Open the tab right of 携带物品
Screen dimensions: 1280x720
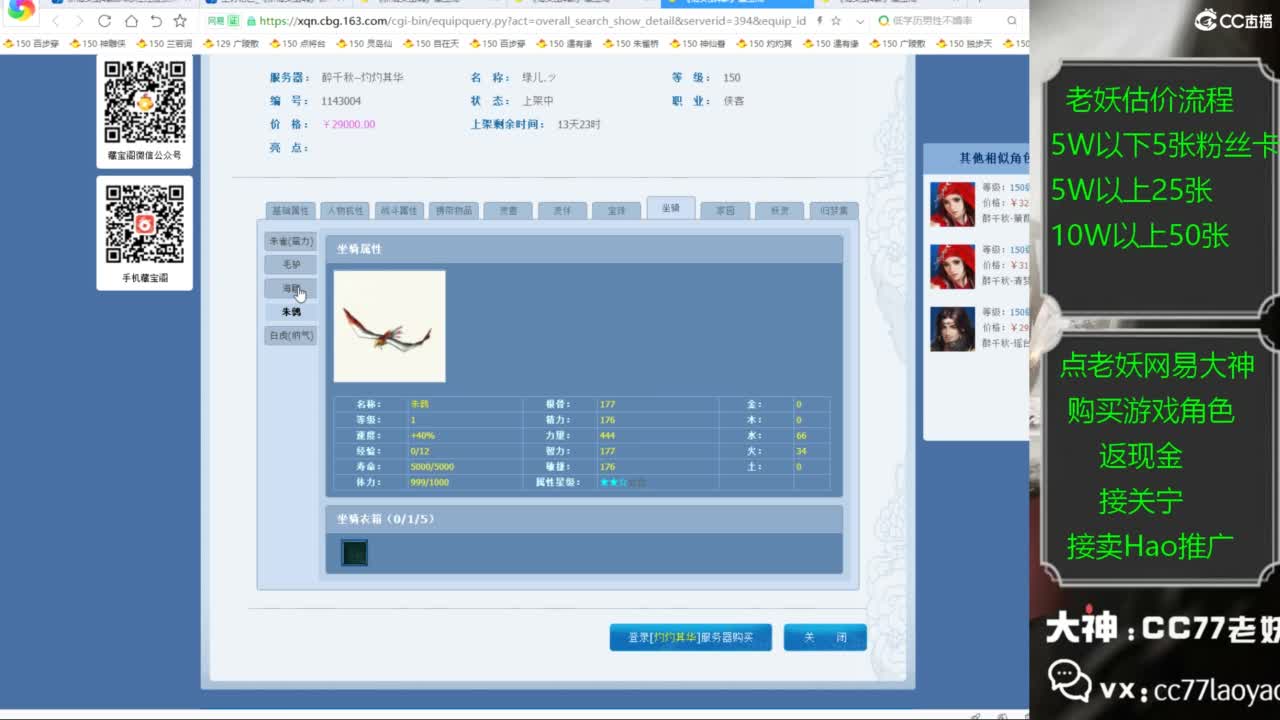(x=507, y=211)
